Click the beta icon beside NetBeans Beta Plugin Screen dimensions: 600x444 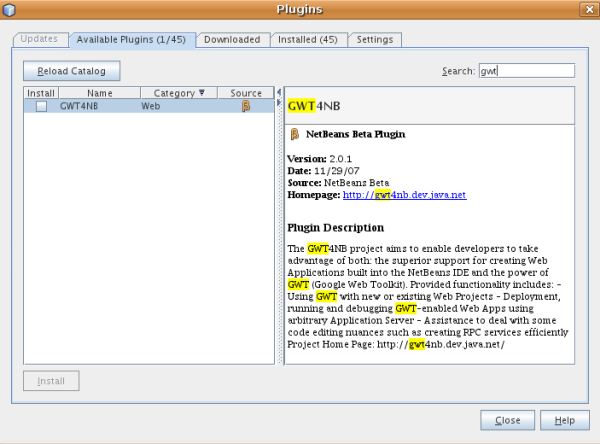(294, 134)
